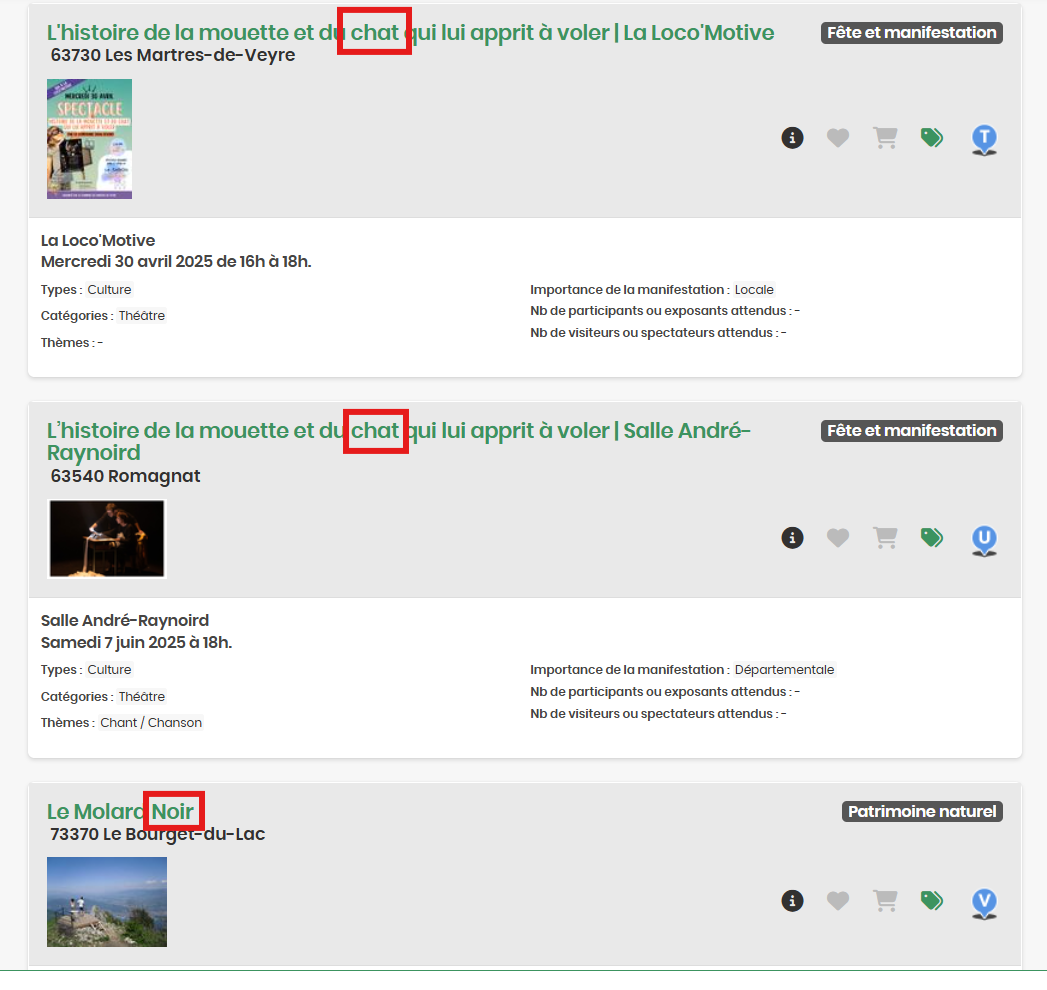Image resolution: width=1047 pixels, height=990 pixels.
Task: Open green tags icon for Le Molard Noir
Action: click(x=931, y=901)
